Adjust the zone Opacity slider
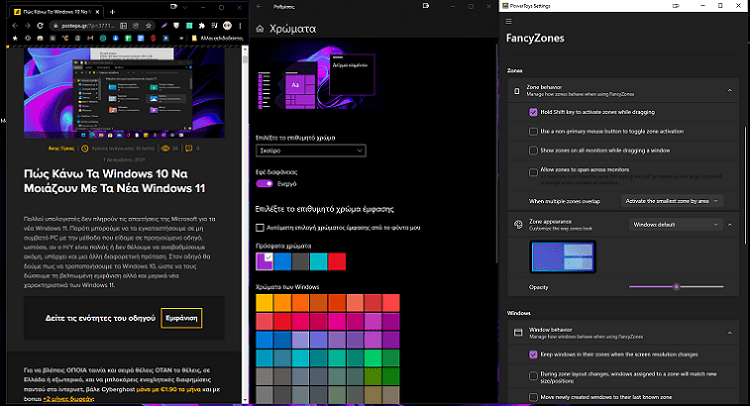750x406 pixels. coord(676,287)
